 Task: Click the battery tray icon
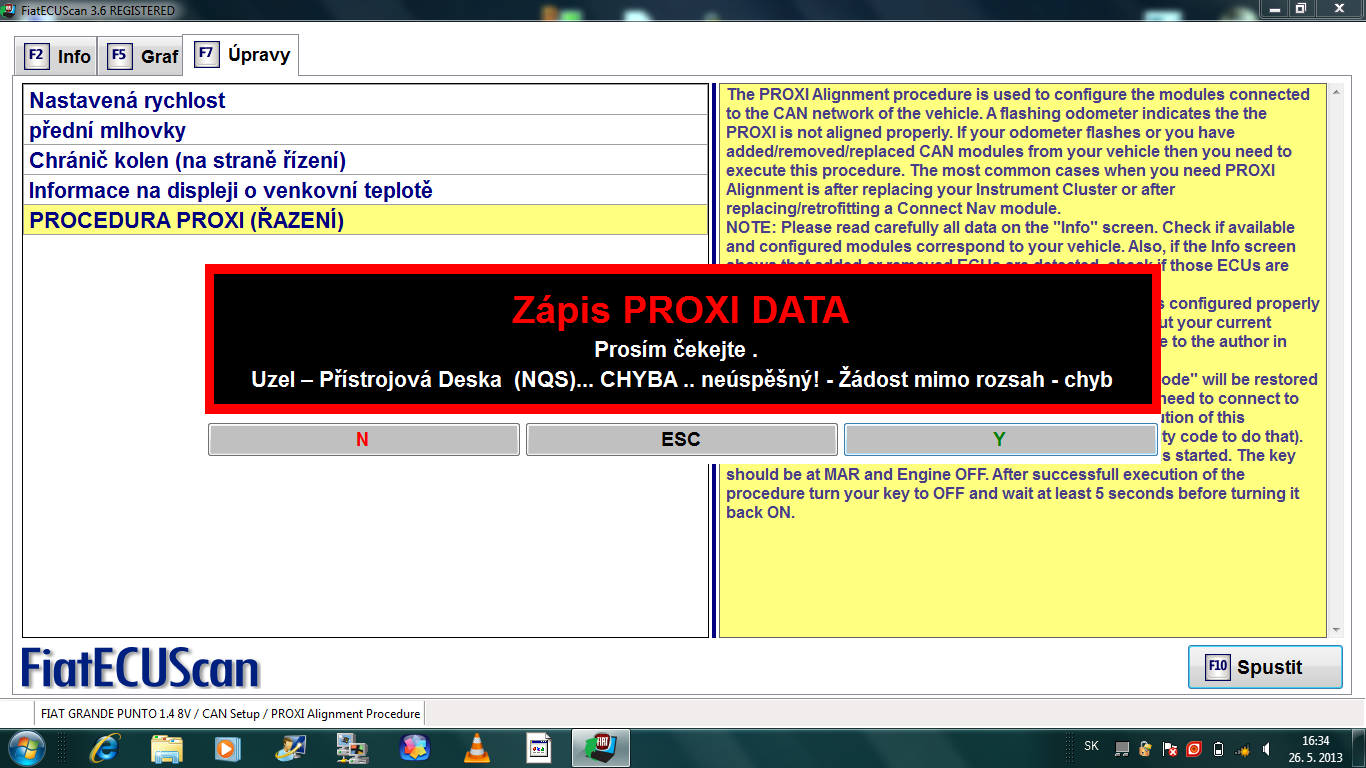point(1218,748)
